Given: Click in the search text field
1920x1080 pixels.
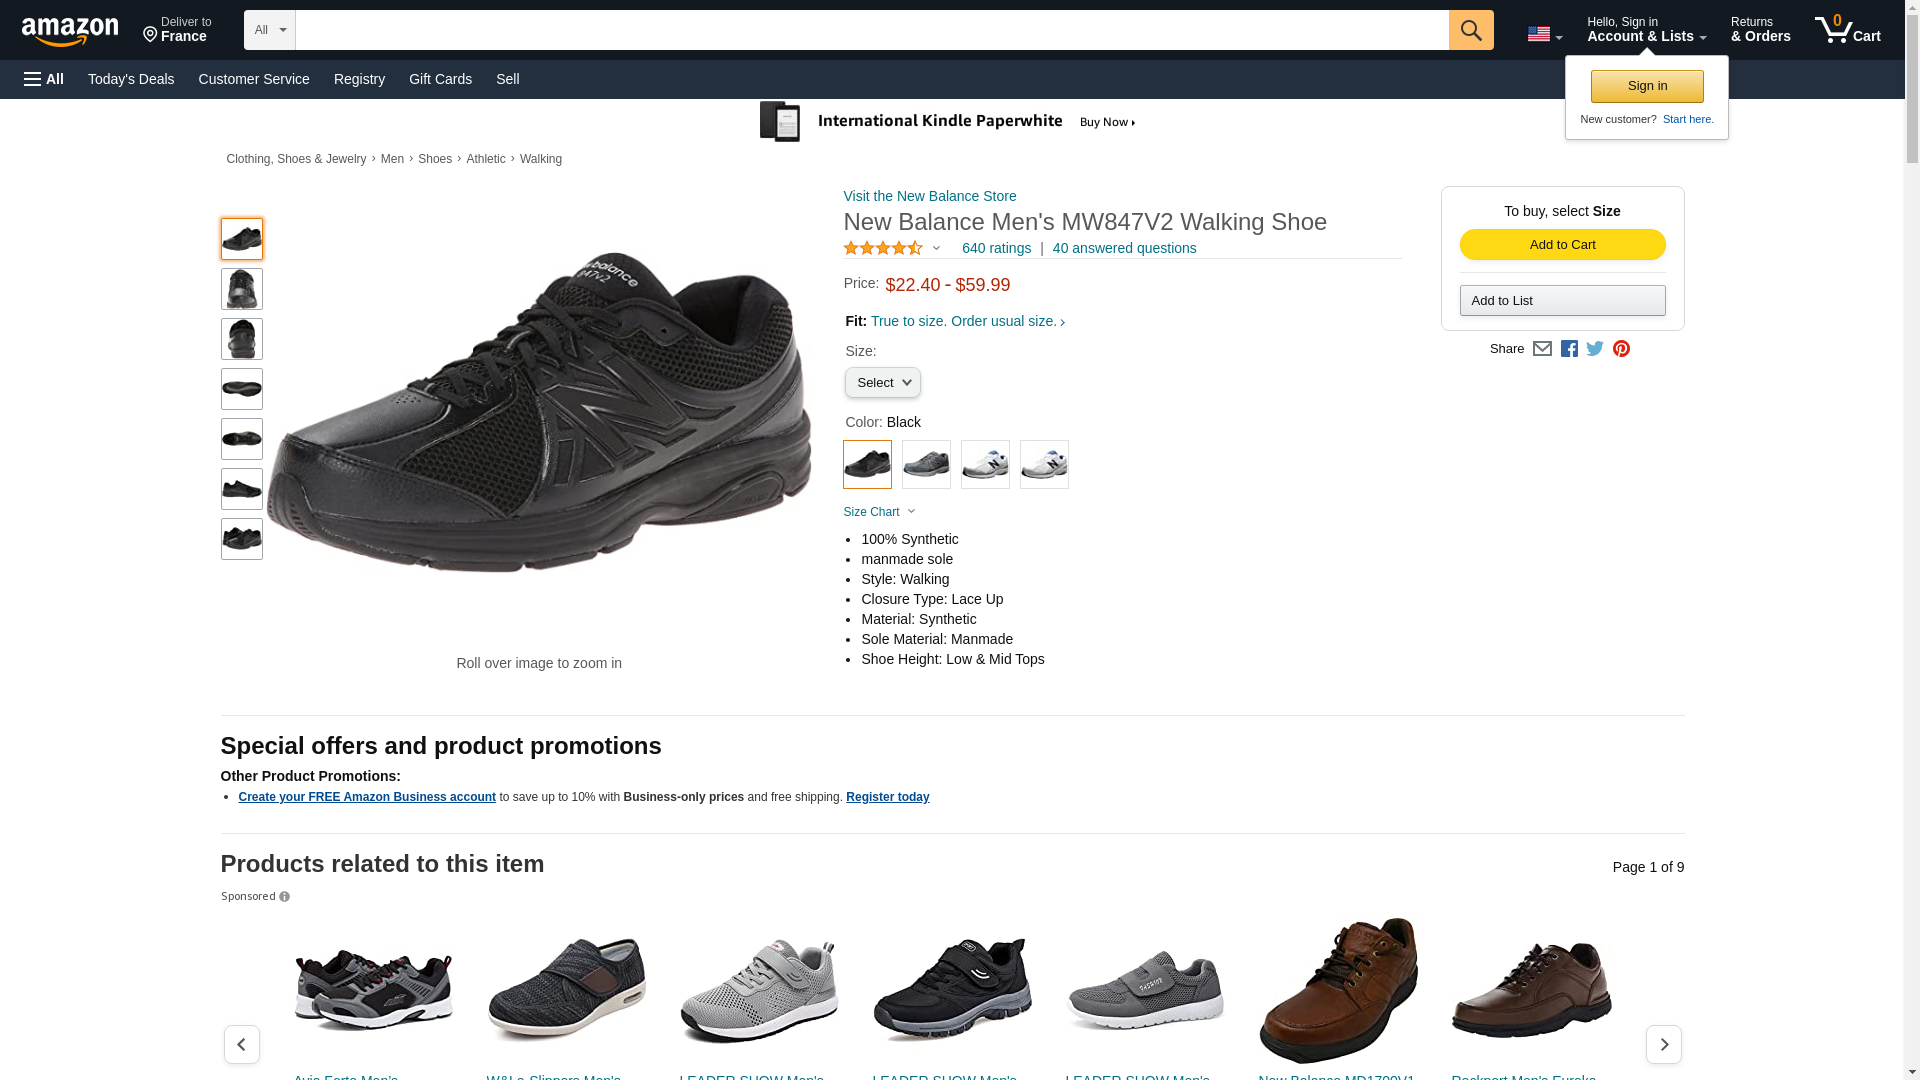Looking at the screenshot, I should tap(871, 30).
